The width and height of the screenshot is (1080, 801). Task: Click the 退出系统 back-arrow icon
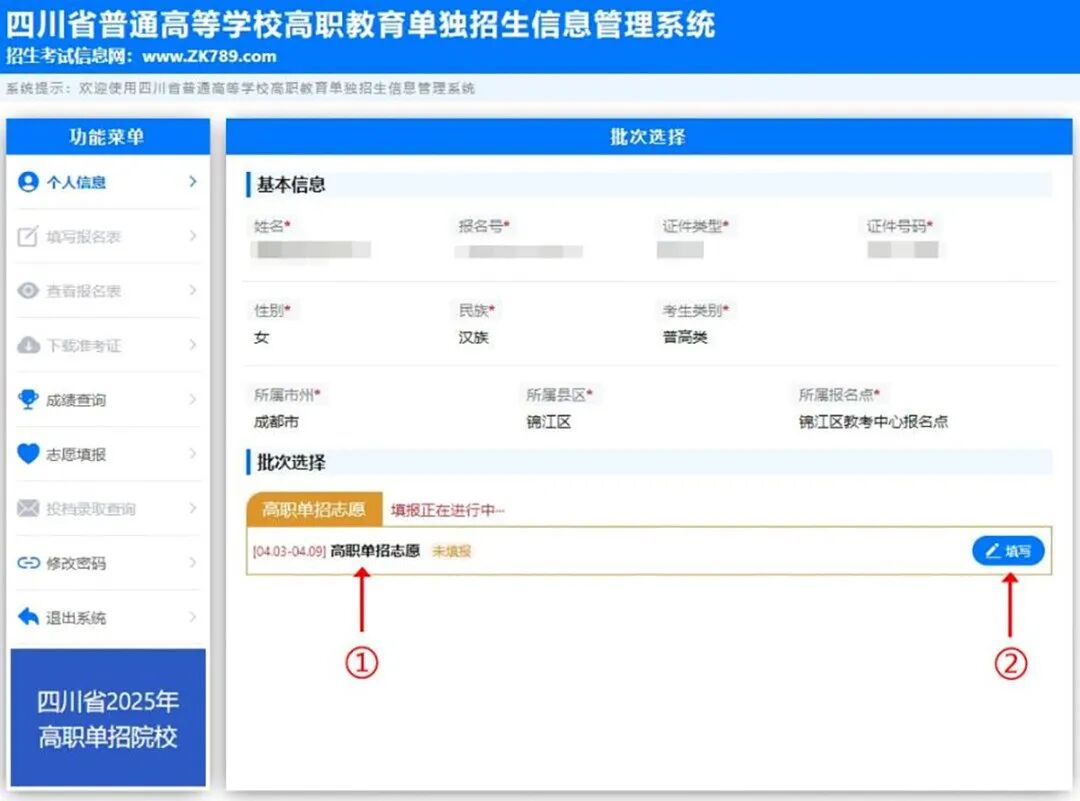(30, 617)
